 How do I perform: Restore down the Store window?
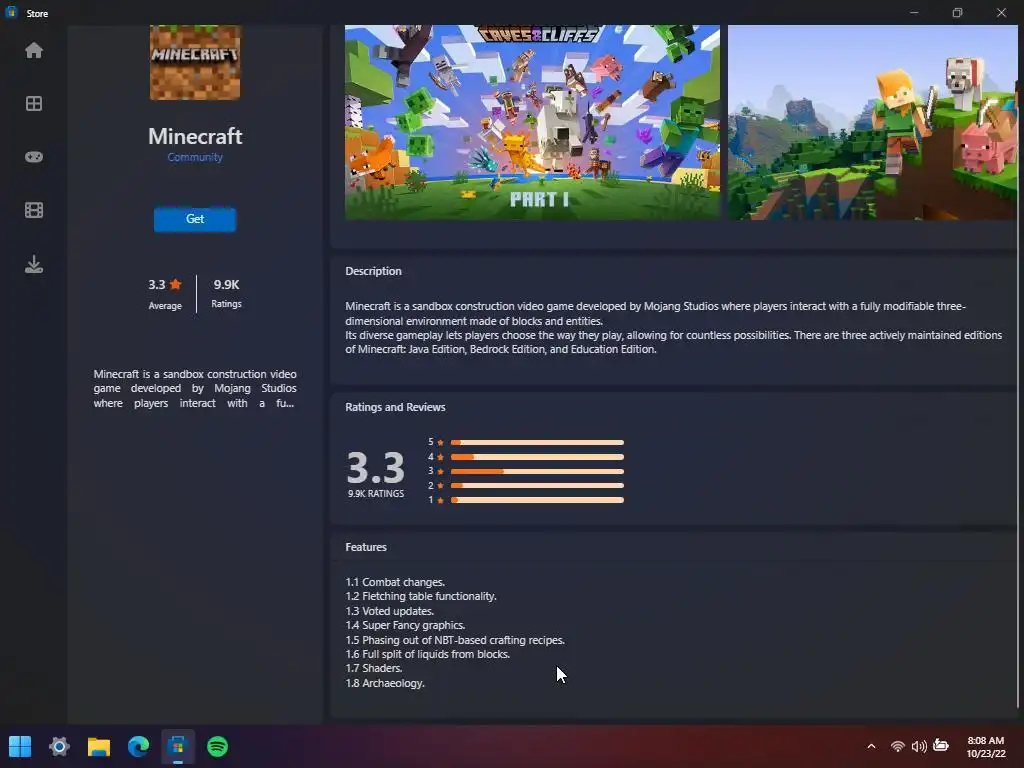tap(957, 12)
